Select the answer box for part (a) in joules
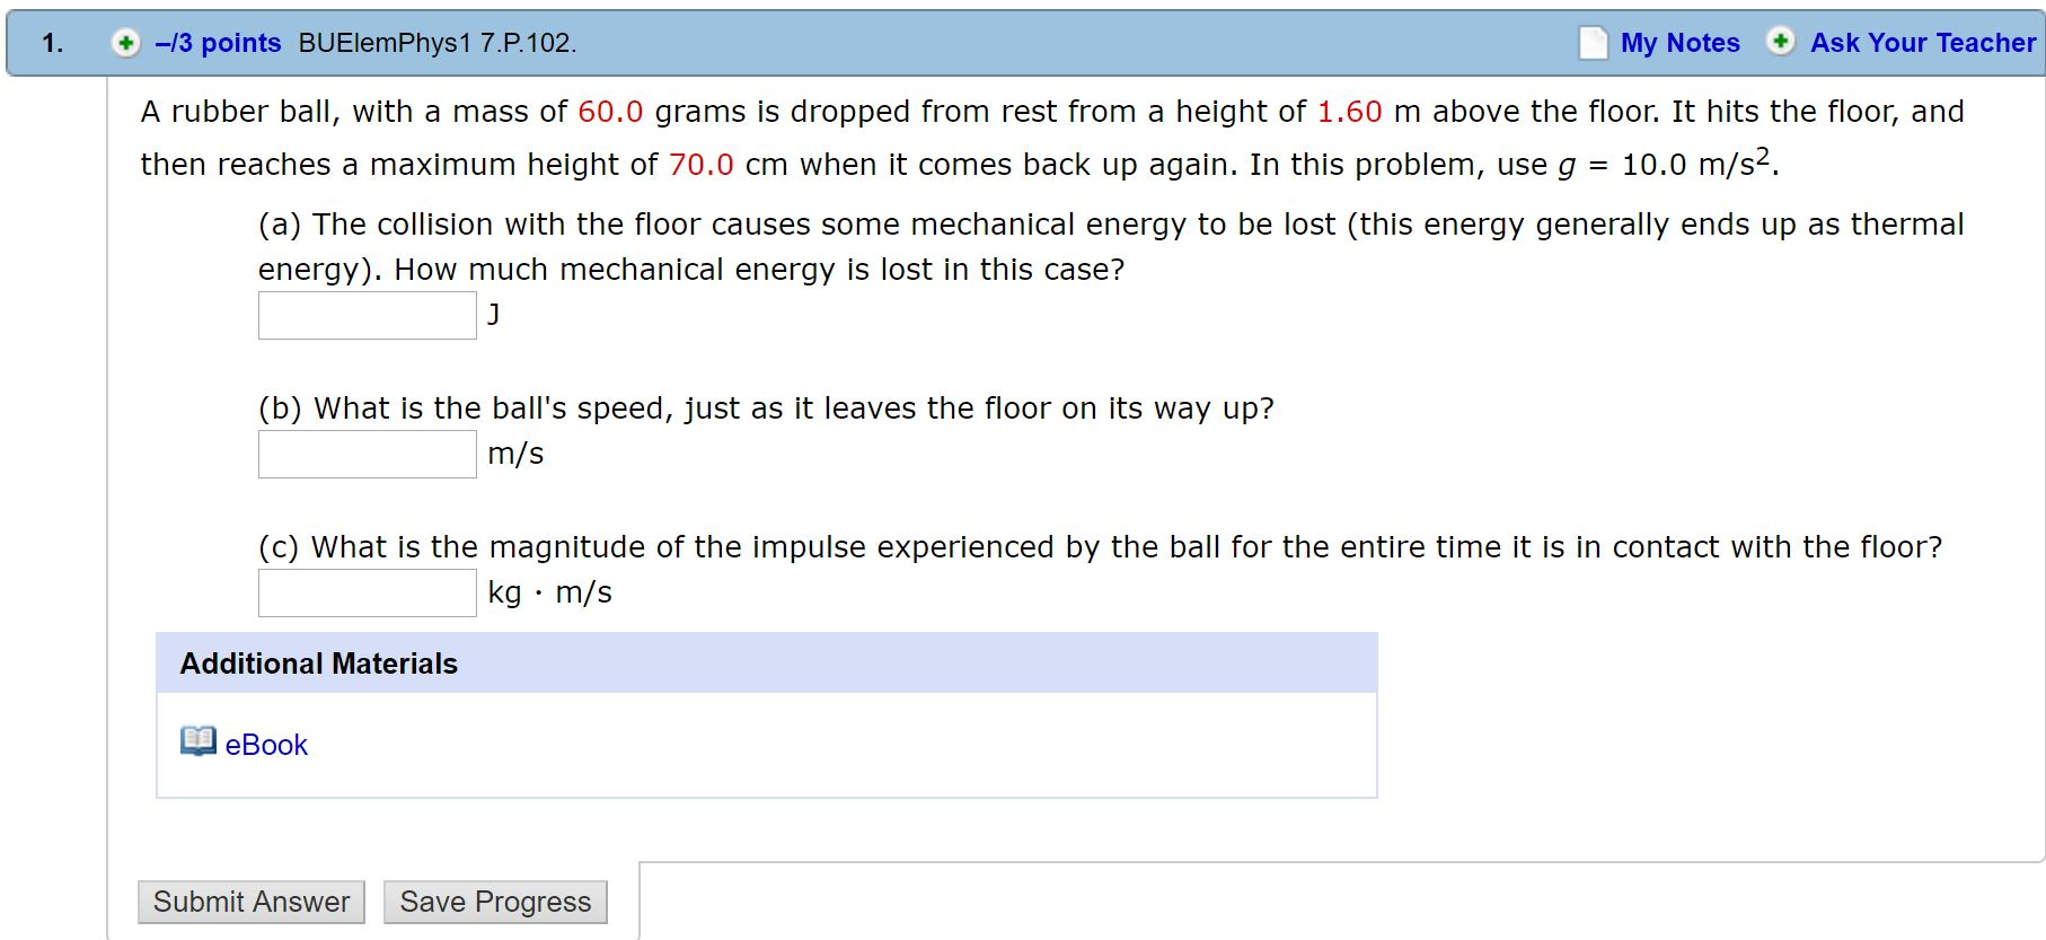2046x940 pixels. click(x=367, y=314)
